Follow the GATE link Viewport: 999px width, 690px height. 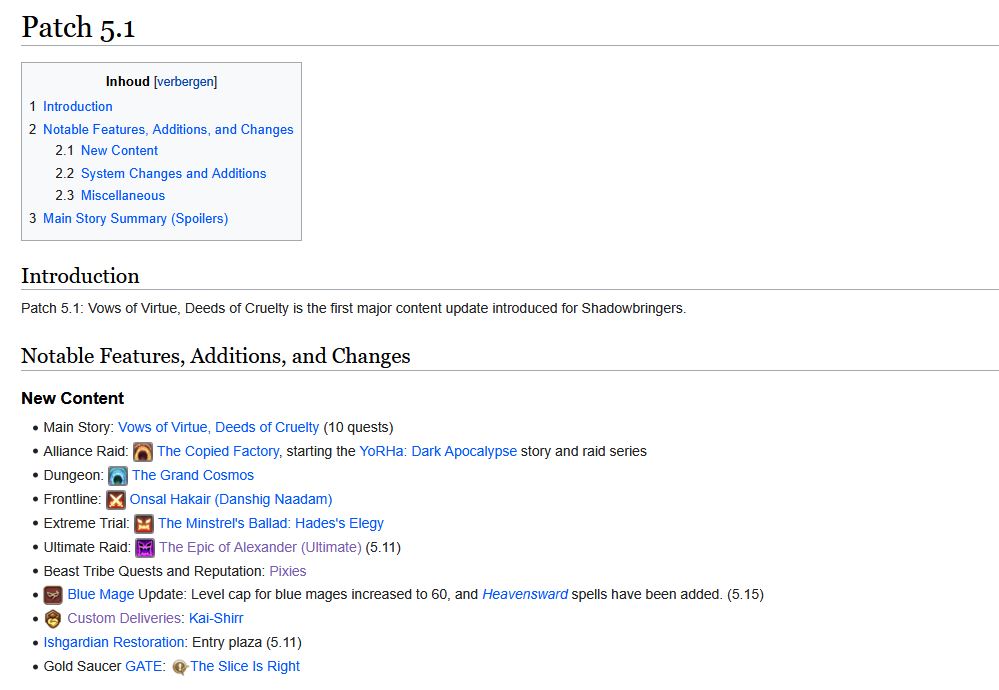point(143,666)
